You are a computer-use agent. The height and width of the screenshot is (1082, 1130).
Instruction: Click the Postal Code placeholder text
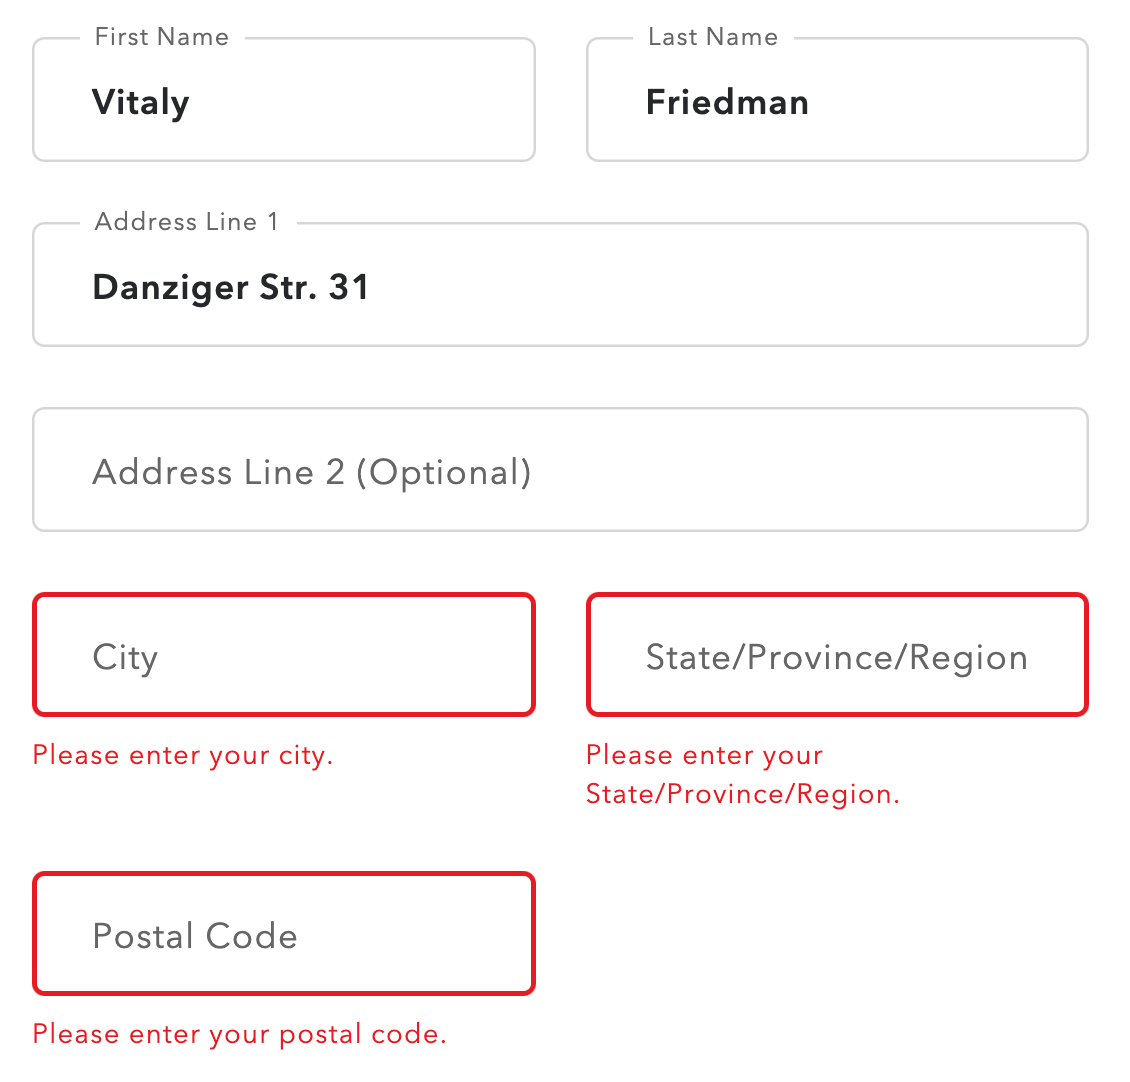(x=195, y=936)
